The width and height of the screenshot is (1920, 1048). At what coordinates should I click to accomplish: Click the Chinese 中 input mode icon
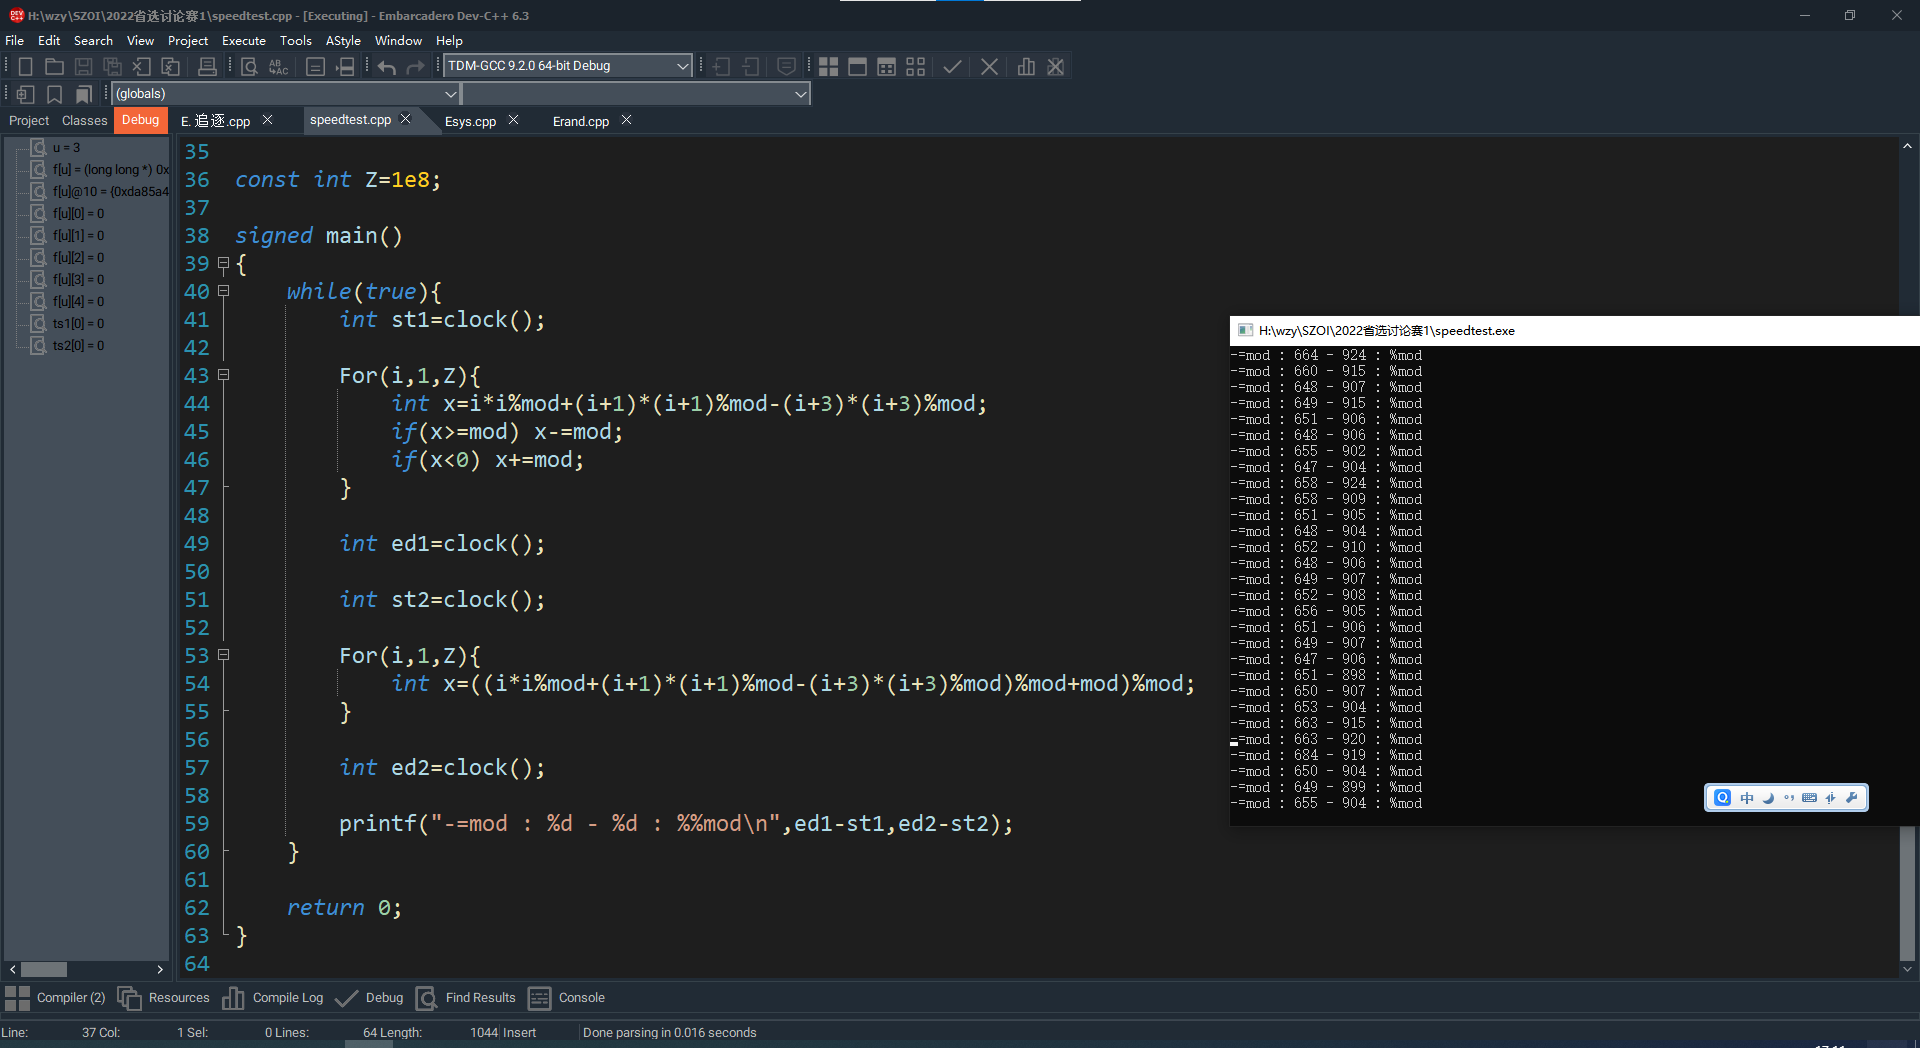tap(1747, 798)
